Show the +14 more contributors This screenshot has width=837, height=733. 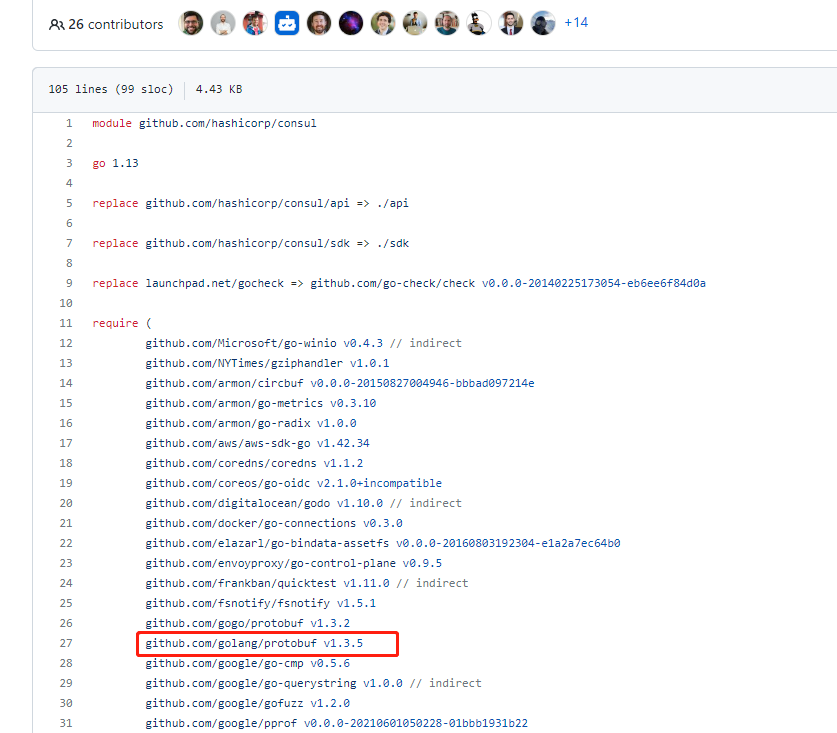click(576, 22)
